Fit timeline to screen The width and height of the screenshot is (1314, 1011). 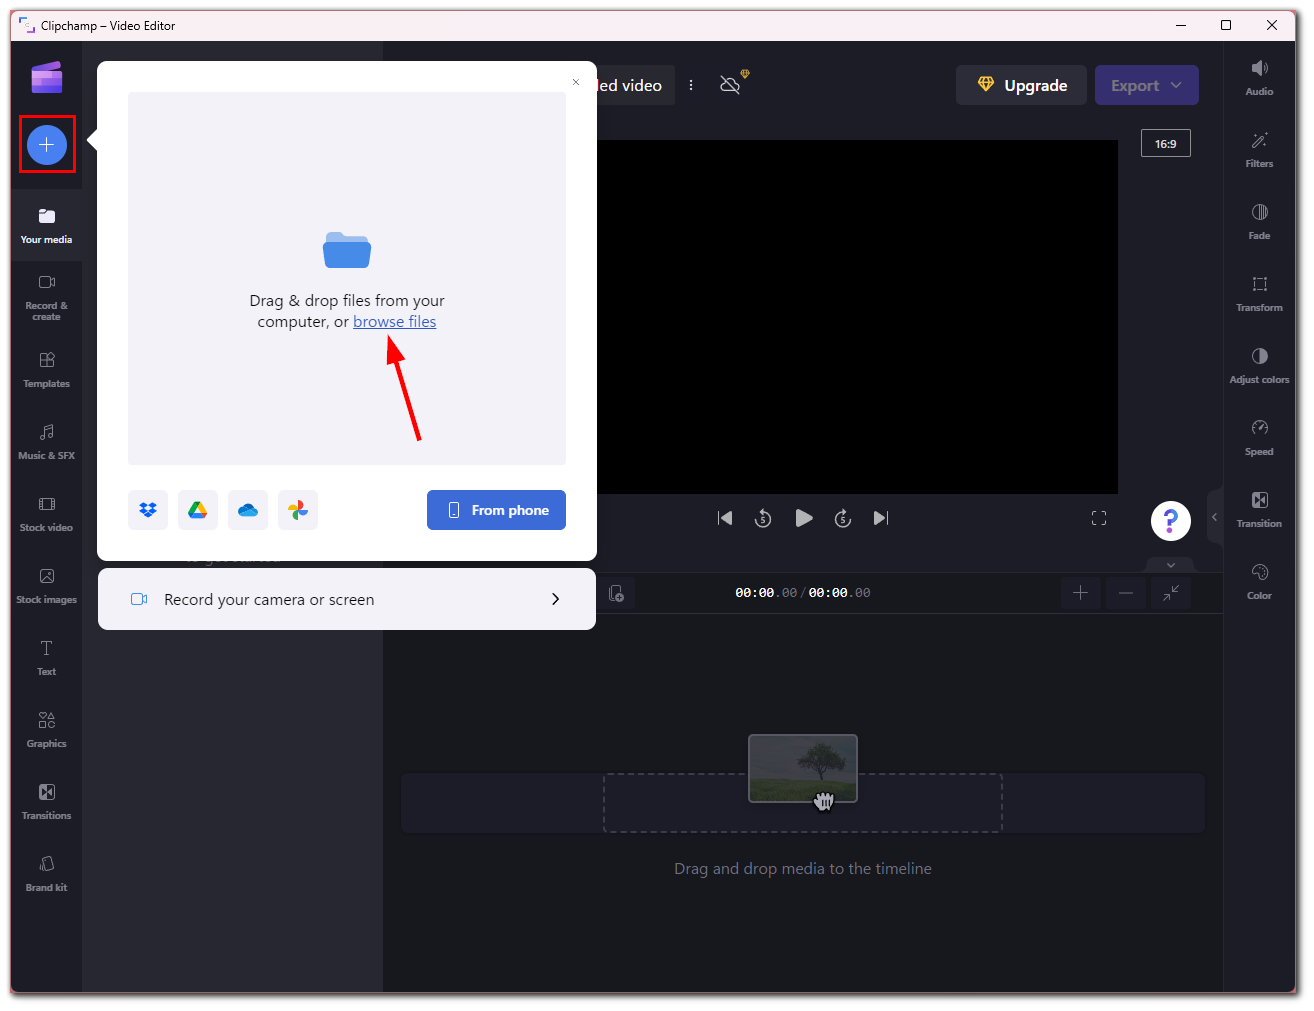point(1171,593)
